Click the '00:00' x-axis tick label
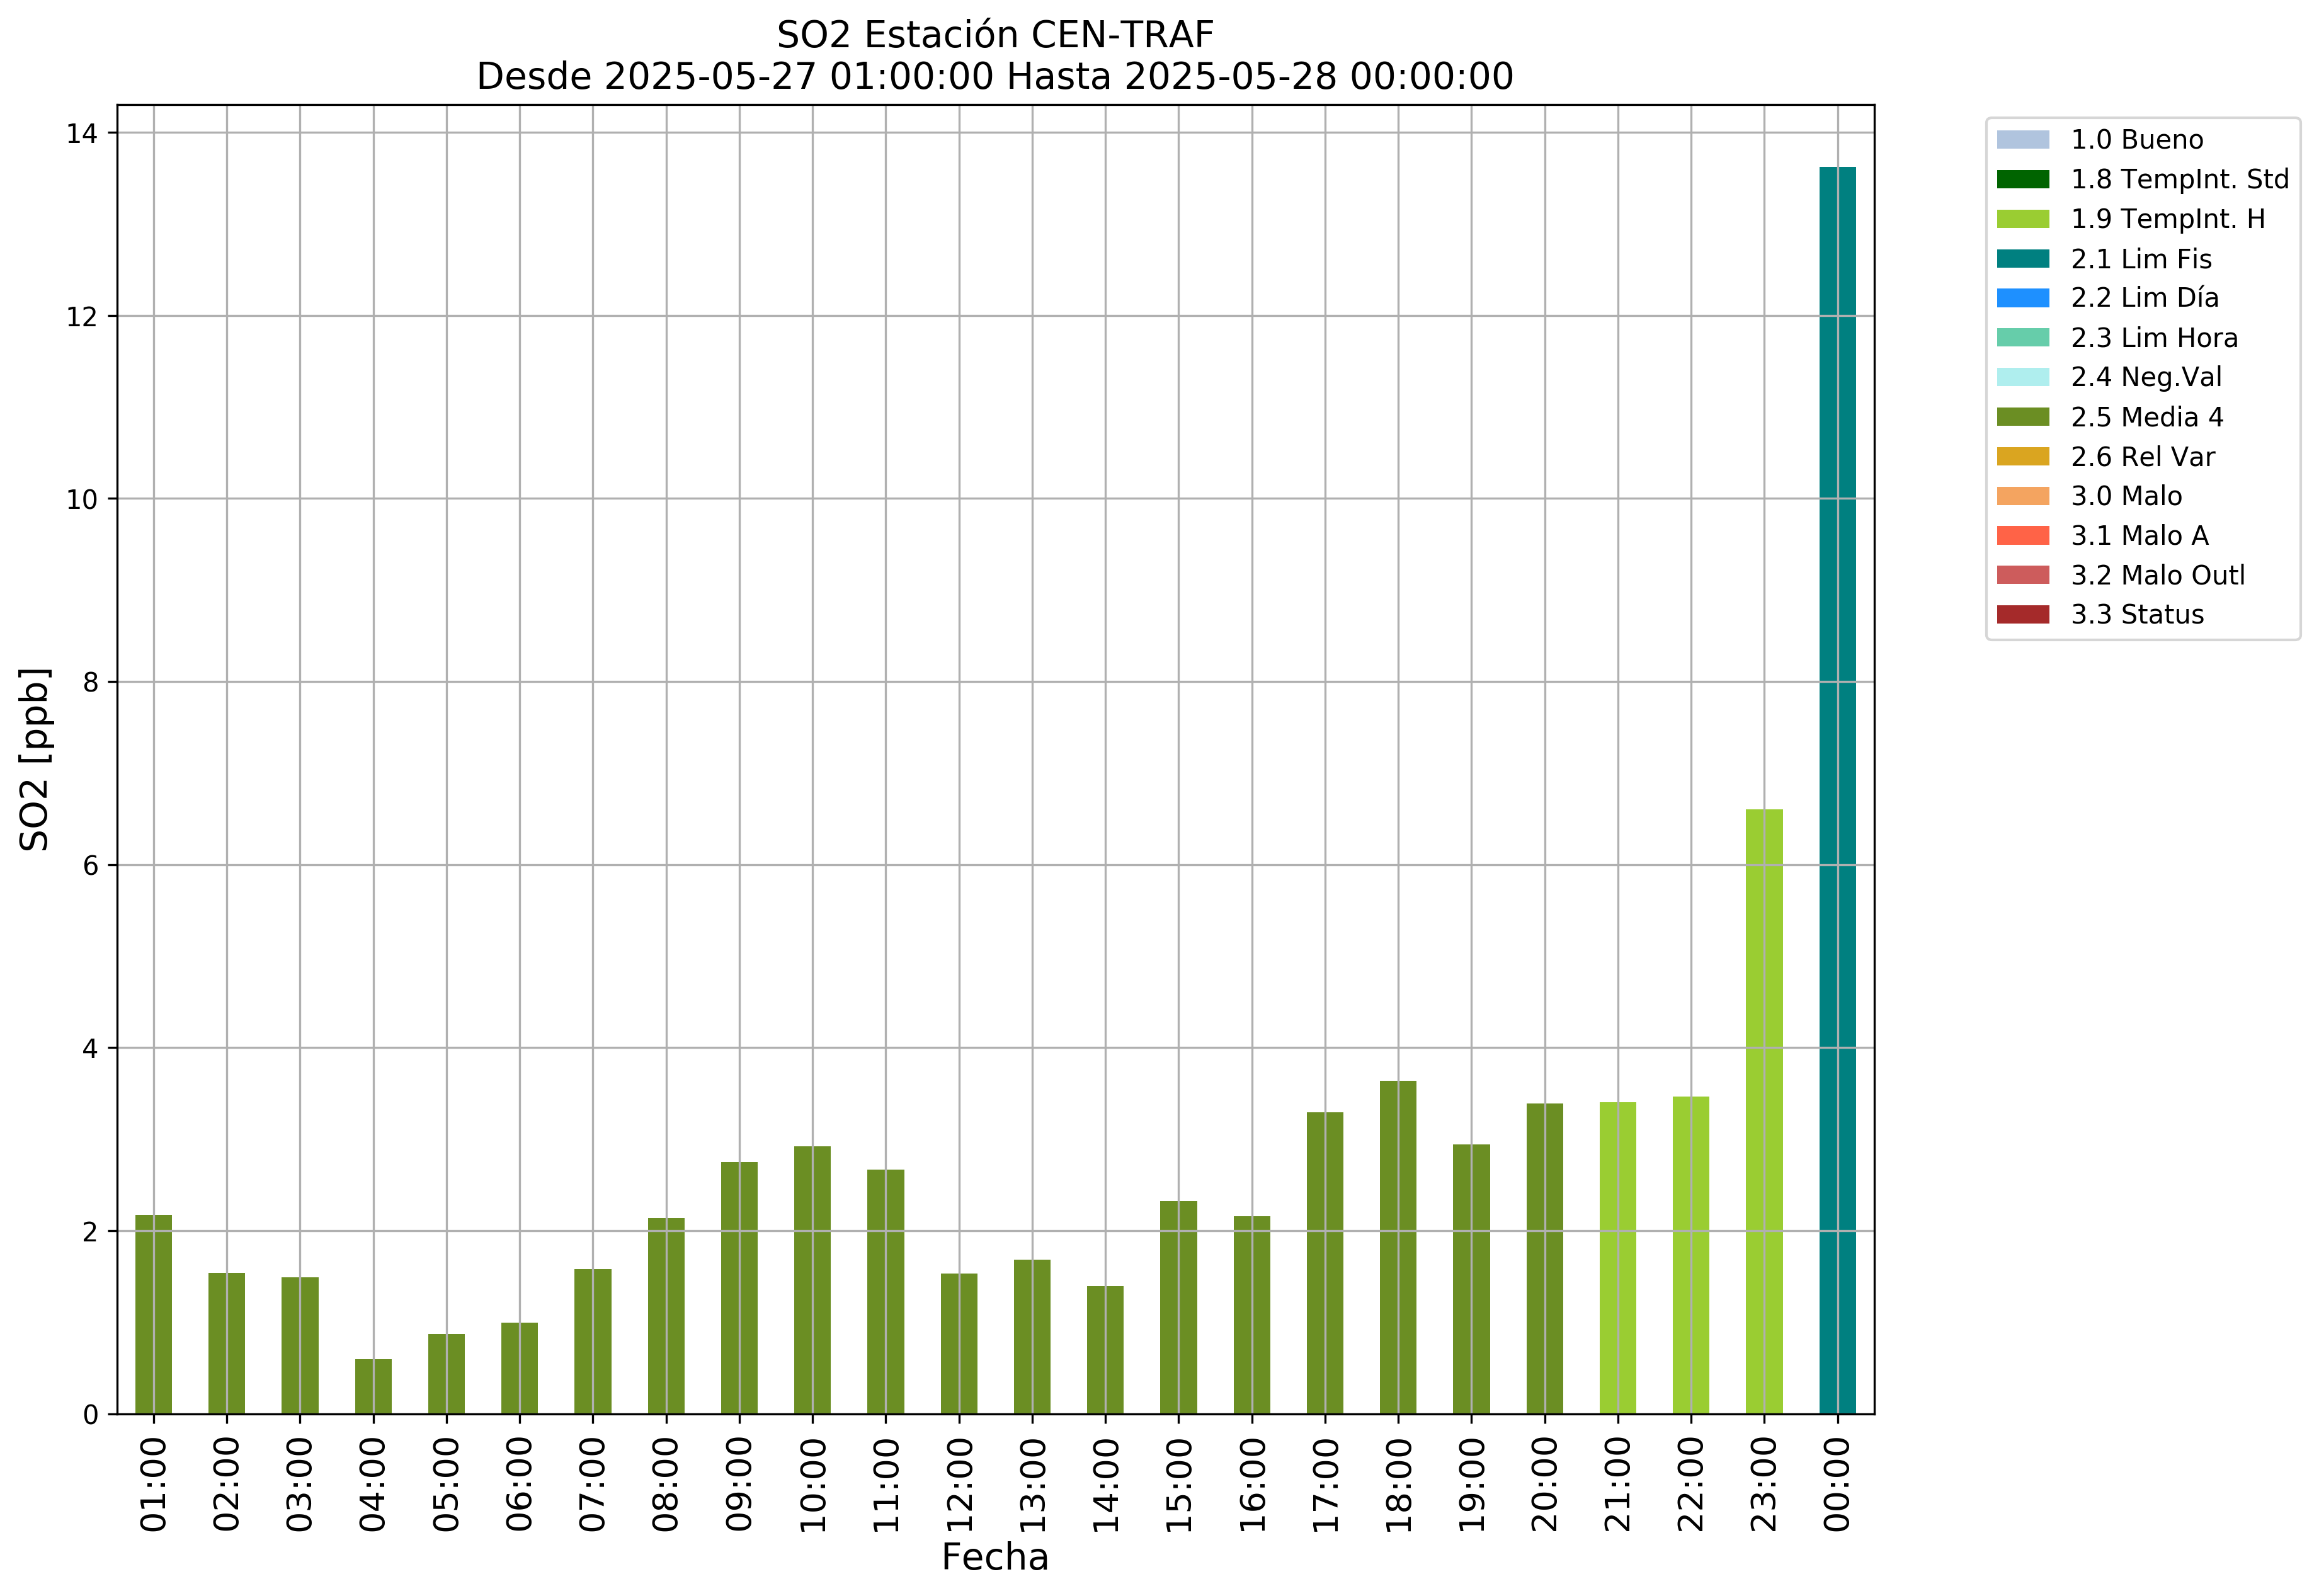2319x1596 pixels. pos(1837,1484)
